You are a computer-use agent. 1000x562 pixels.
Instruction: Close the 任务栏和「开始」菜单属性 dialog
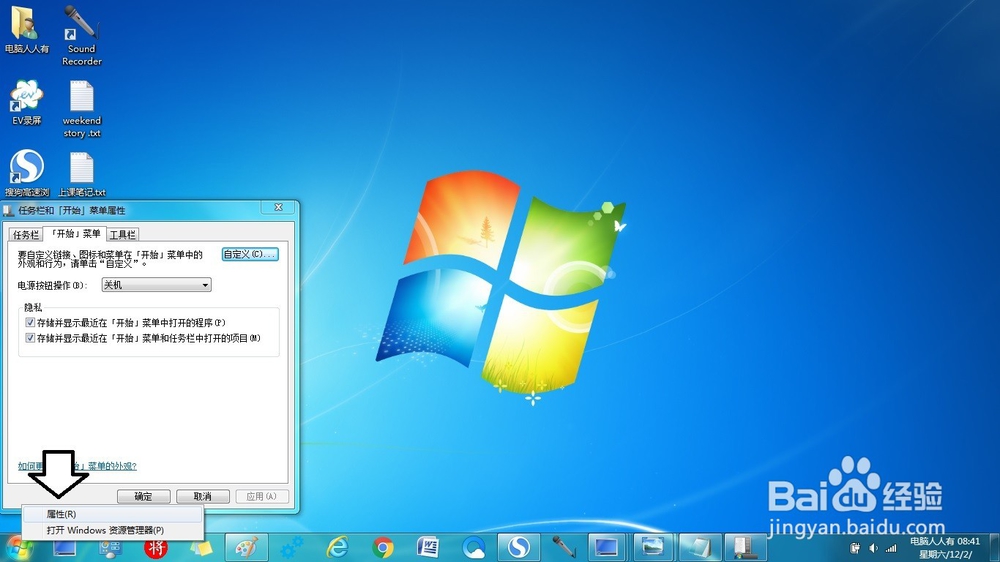(279, 207)
